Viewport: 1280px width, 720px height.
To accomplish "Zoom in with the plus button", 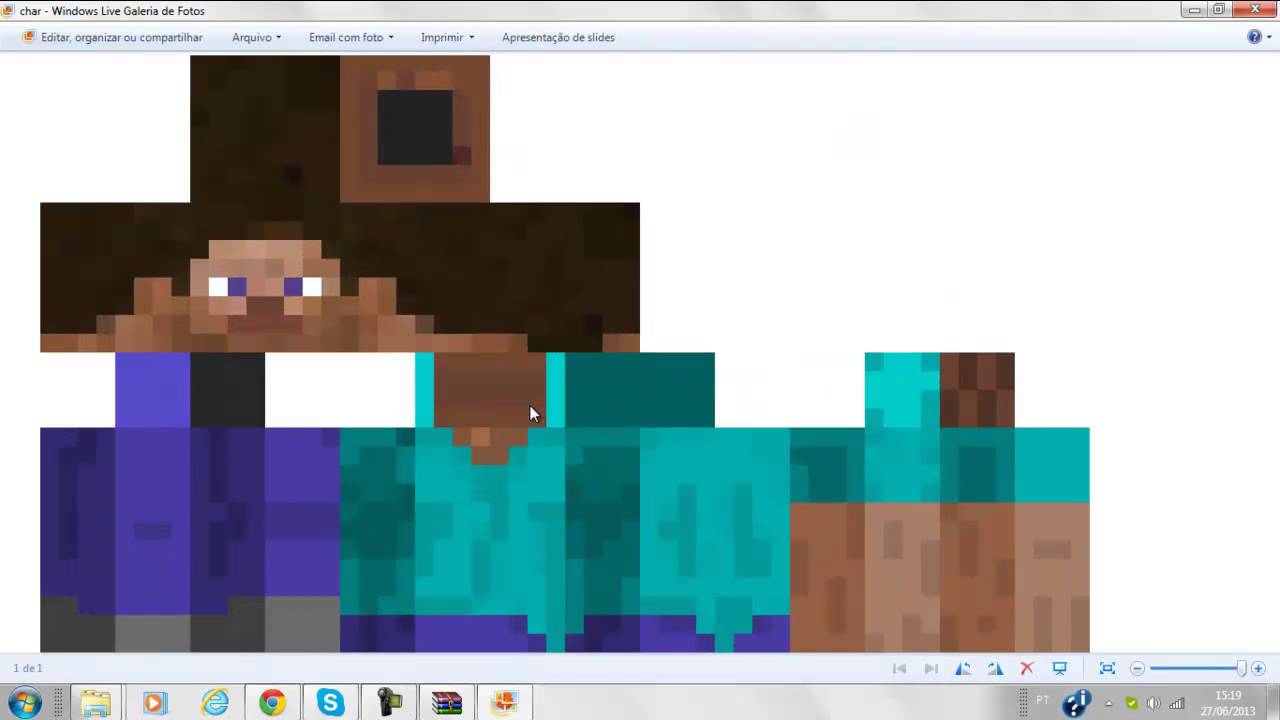I will [x=1258, y=668].
